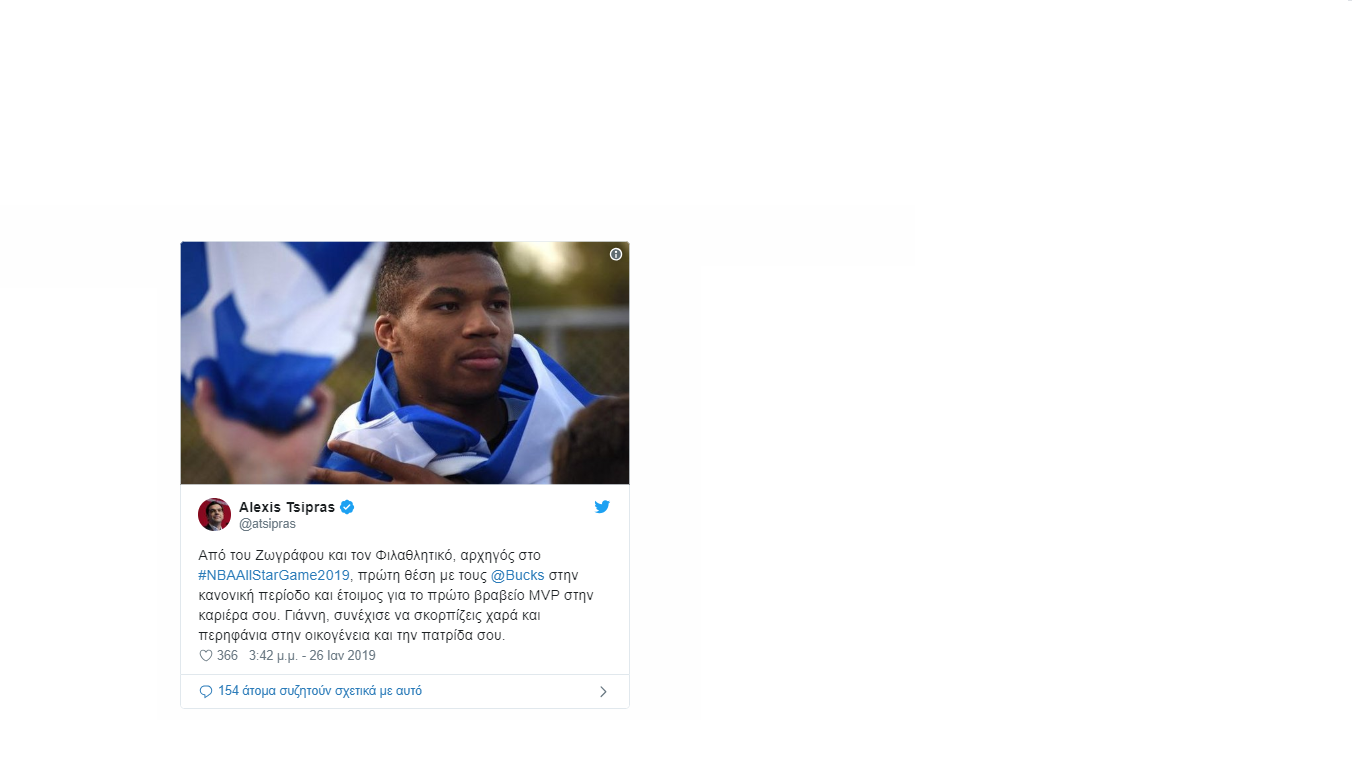Image resolution: width=1366 pixels, height=768 pixels.
Task: Open the tweet photo of the man in flag
Action: 405,363
